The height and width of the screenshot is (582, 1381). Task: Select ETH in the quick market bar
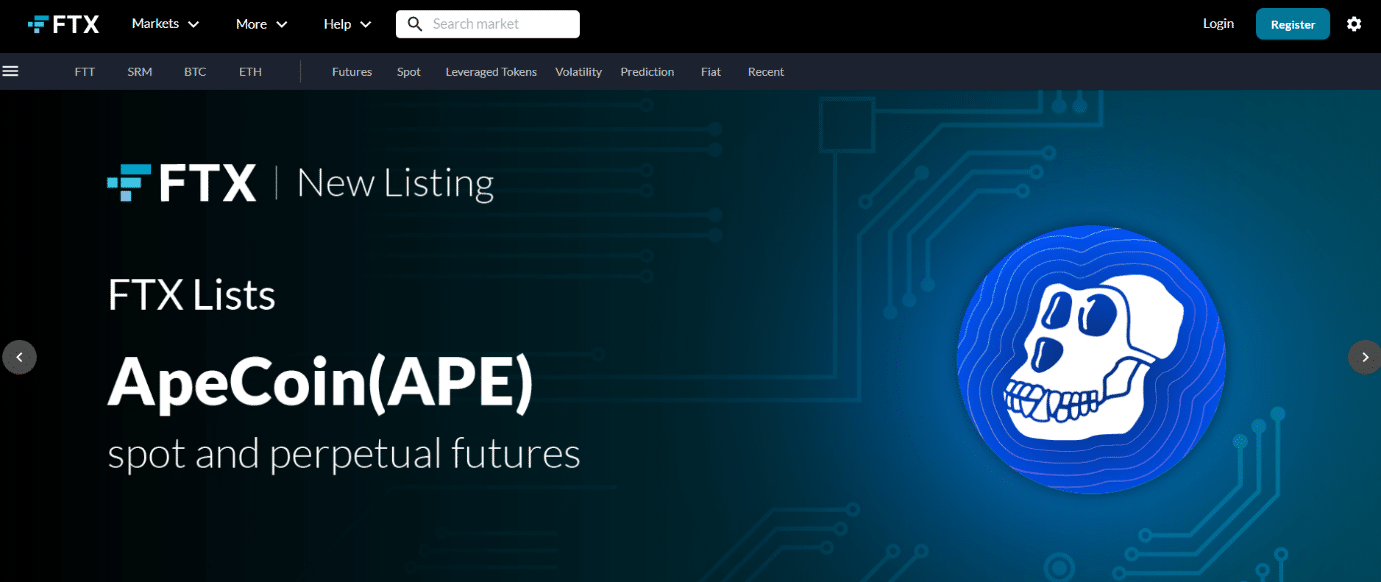coord(250,72)
